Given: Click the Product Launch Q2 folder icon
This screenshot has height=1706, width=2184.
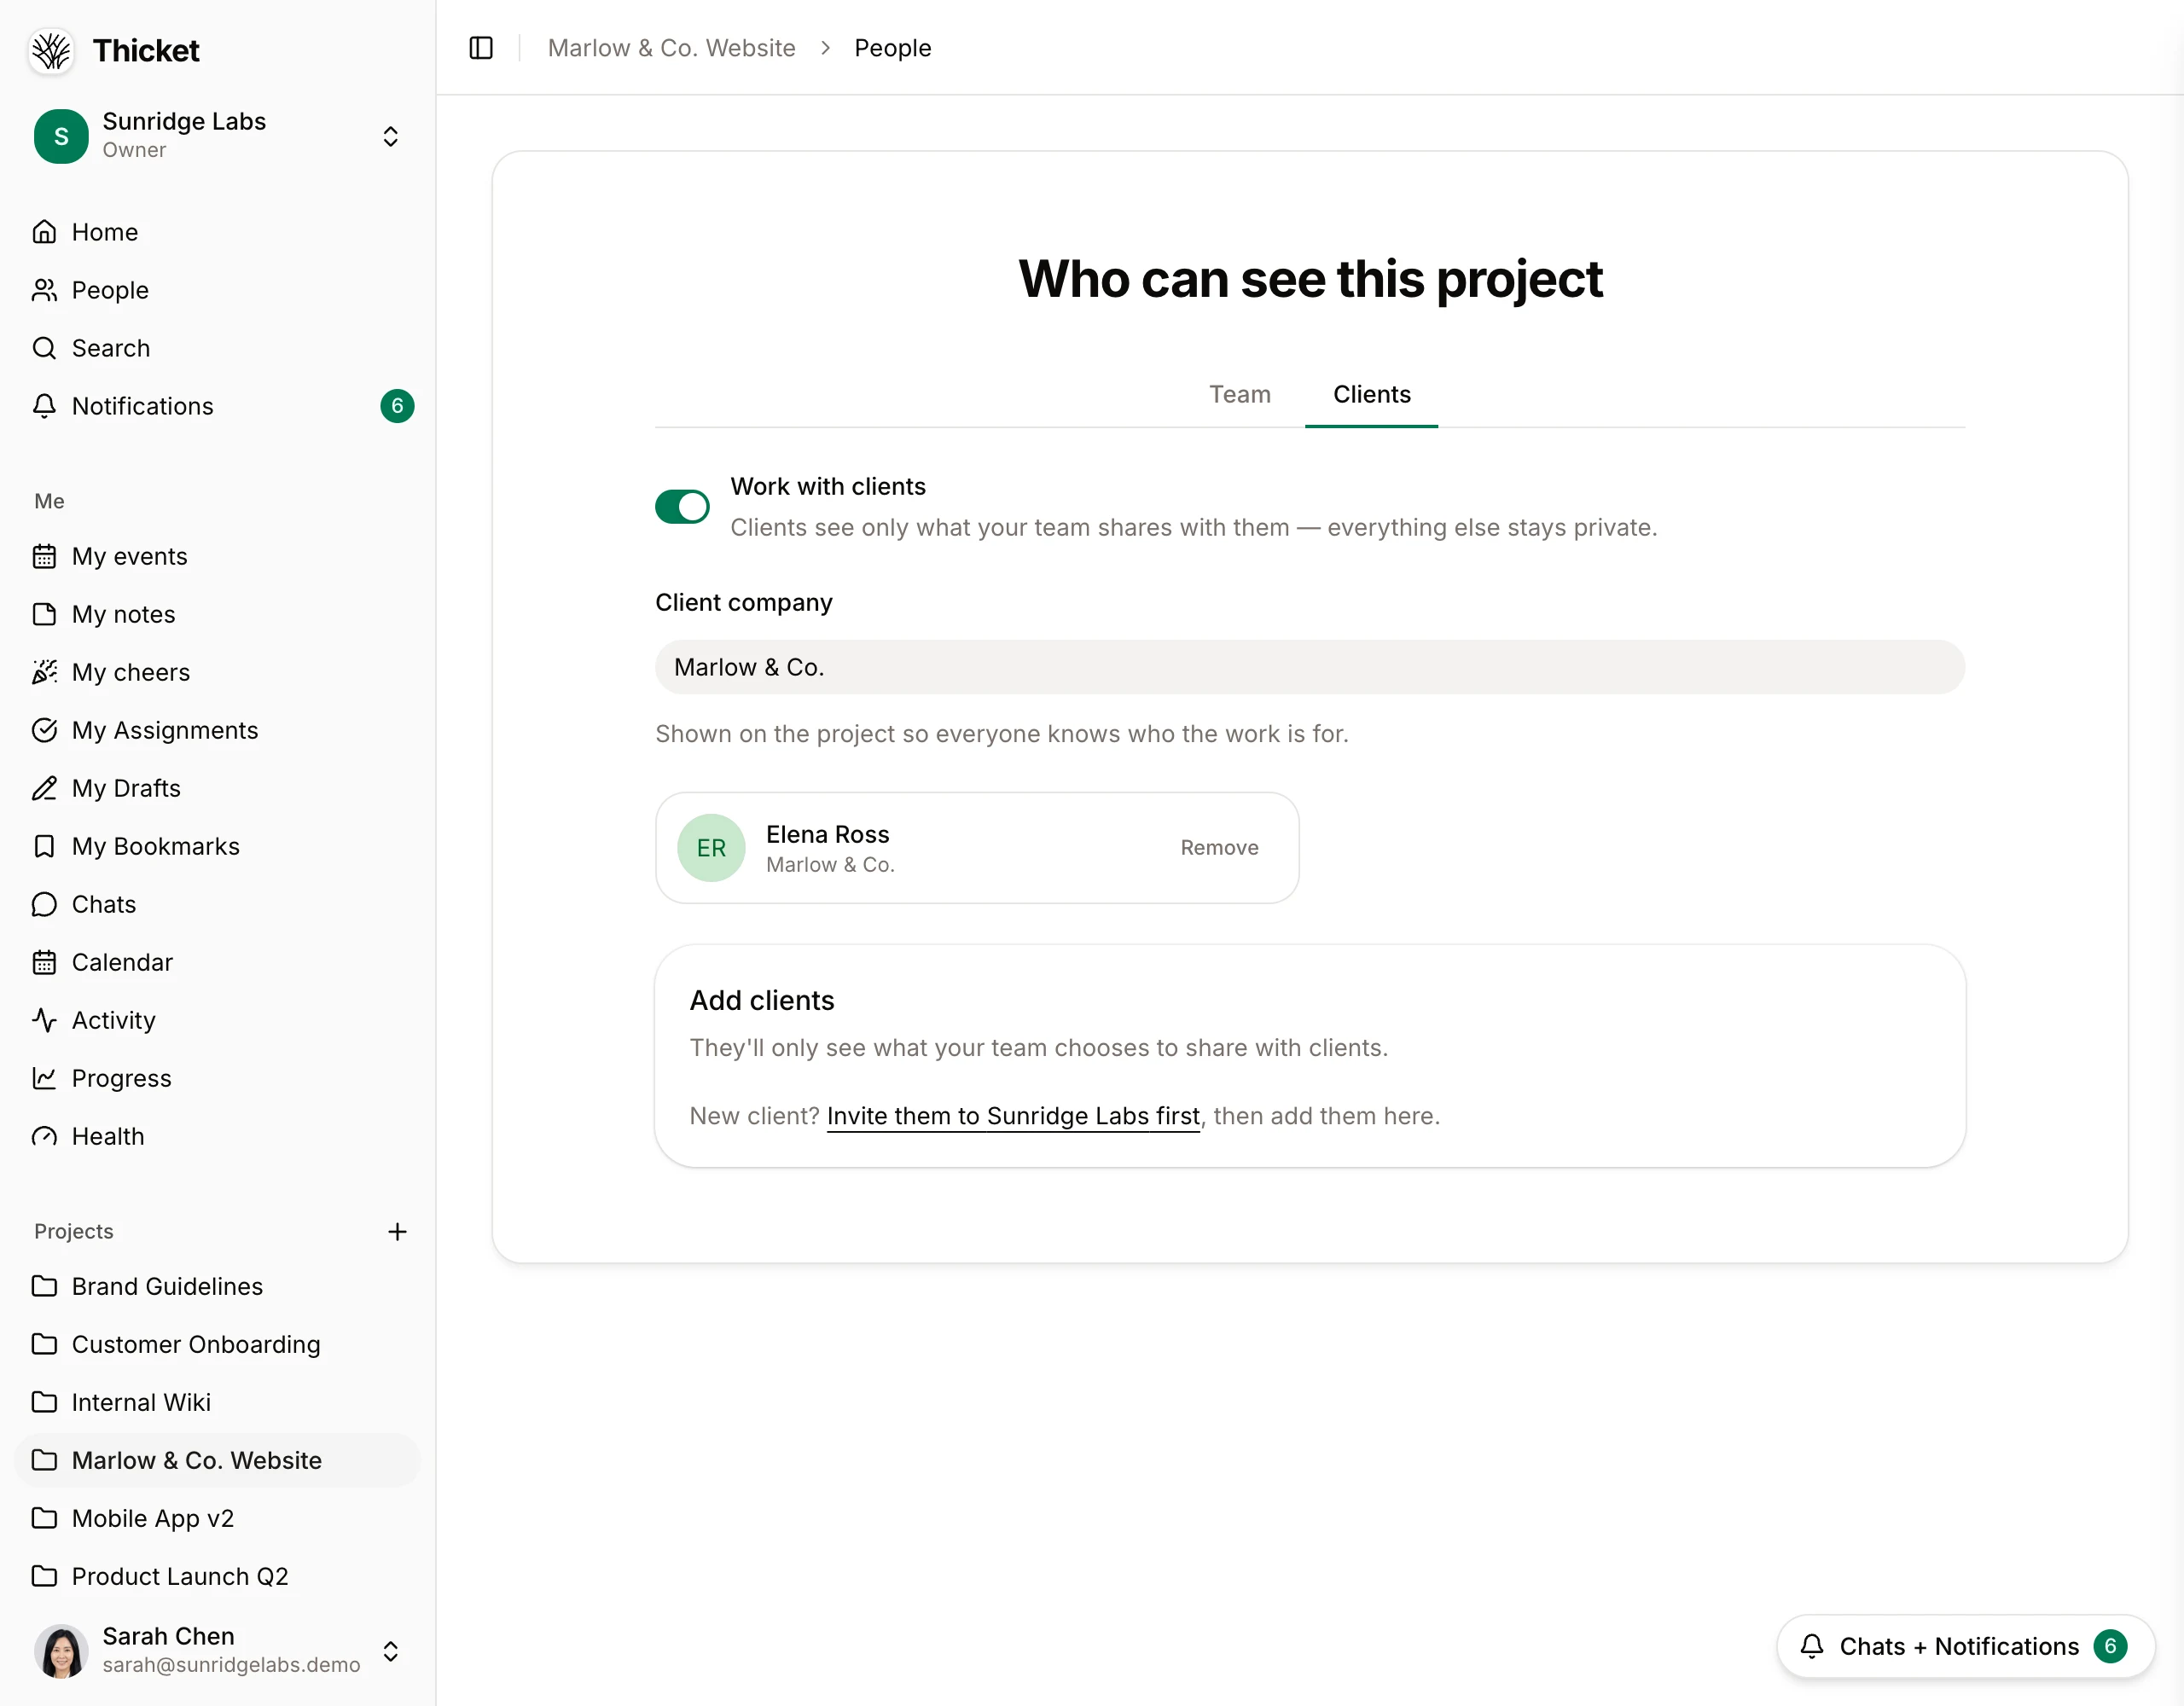Looking at the screenshot, I should 44,1576.
